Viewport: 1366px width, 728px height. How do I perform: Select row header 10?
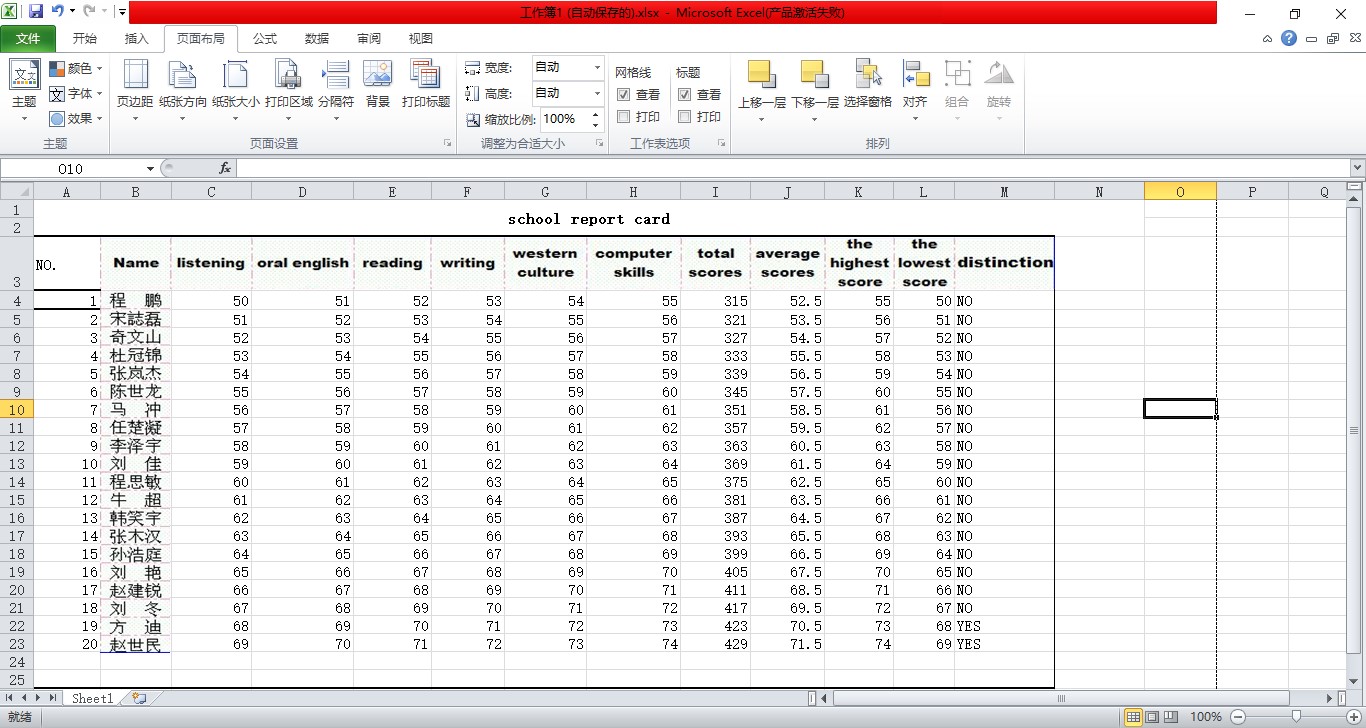pos(16,409)
